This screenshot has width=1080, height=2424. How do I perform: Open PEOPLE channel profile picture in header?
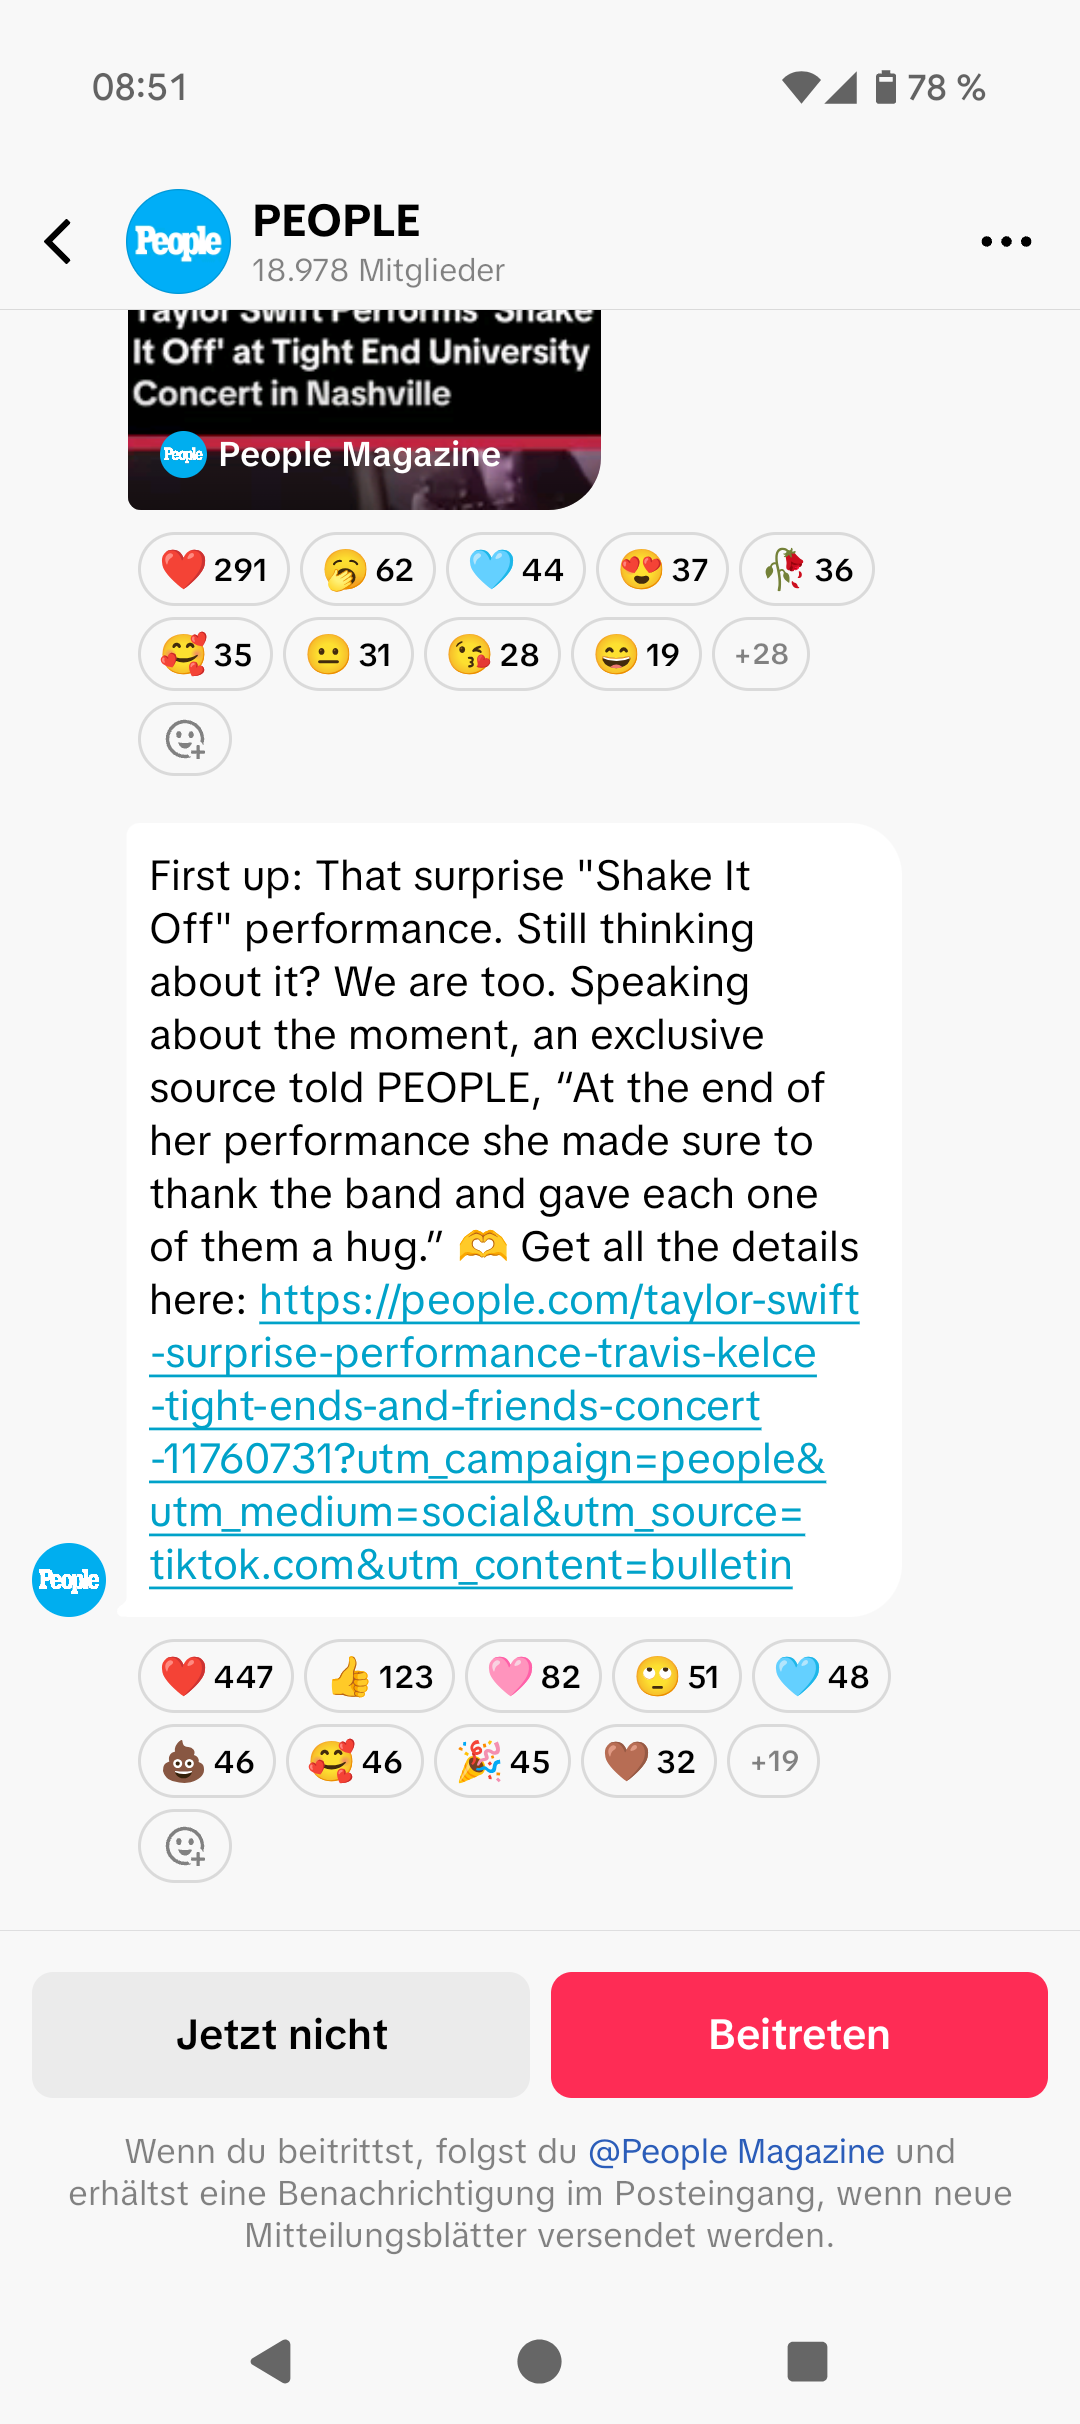pos(178,242)
